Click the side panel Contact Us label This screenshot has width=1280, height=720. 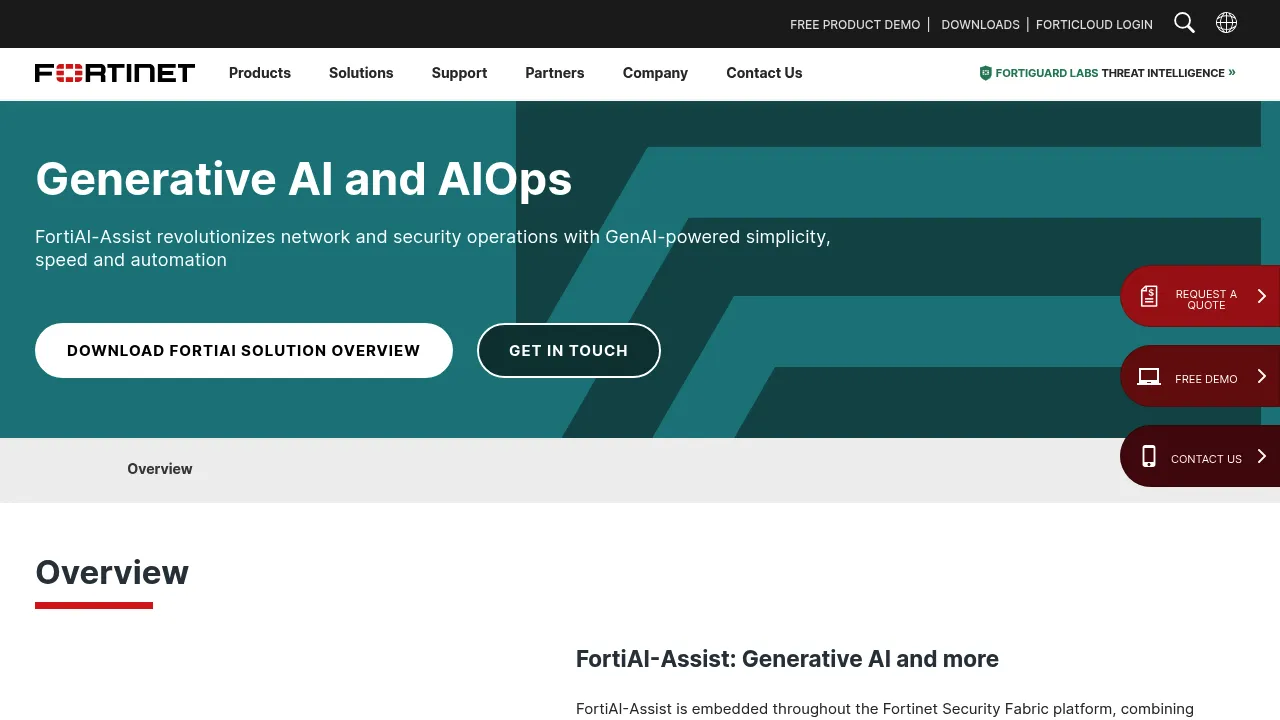(x=1206, y=459)
